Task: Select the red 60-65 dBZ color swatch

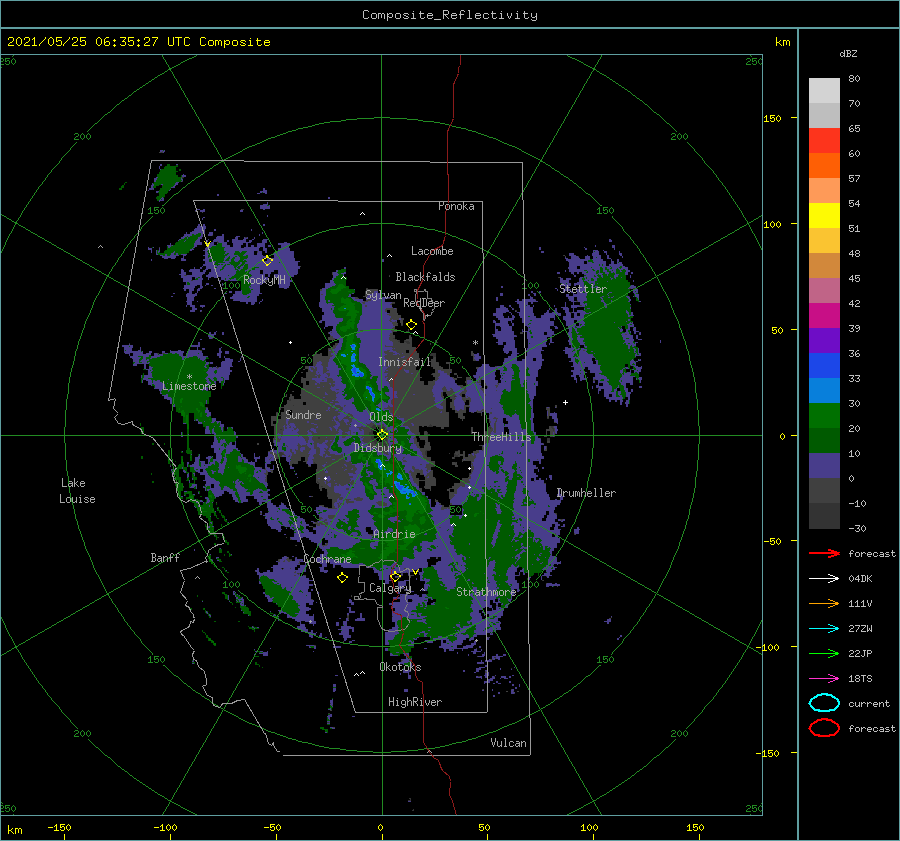Action: tap(824, 141)
